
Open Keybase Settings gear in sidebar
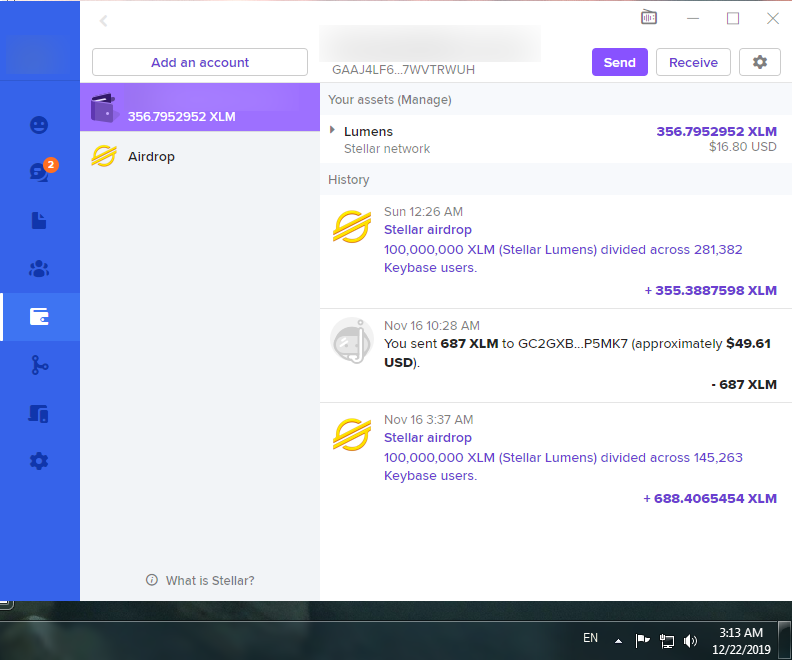point(39,461)
